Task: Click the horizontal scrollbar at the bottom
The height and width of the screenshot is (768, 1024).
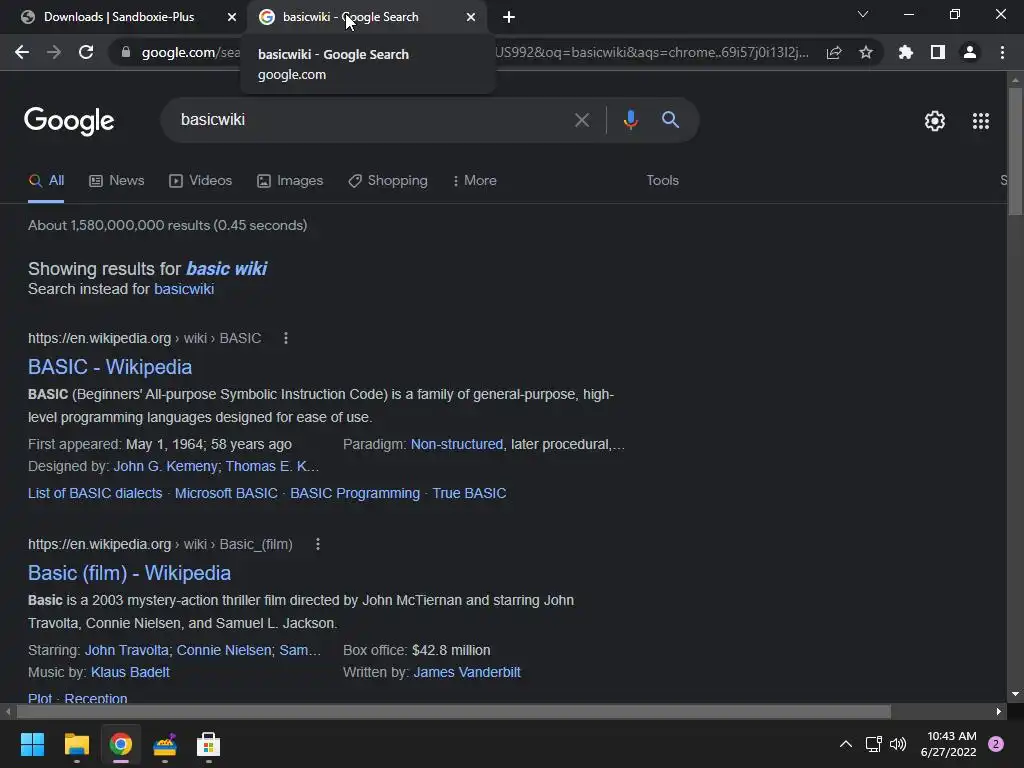Action: coord(454,711)
